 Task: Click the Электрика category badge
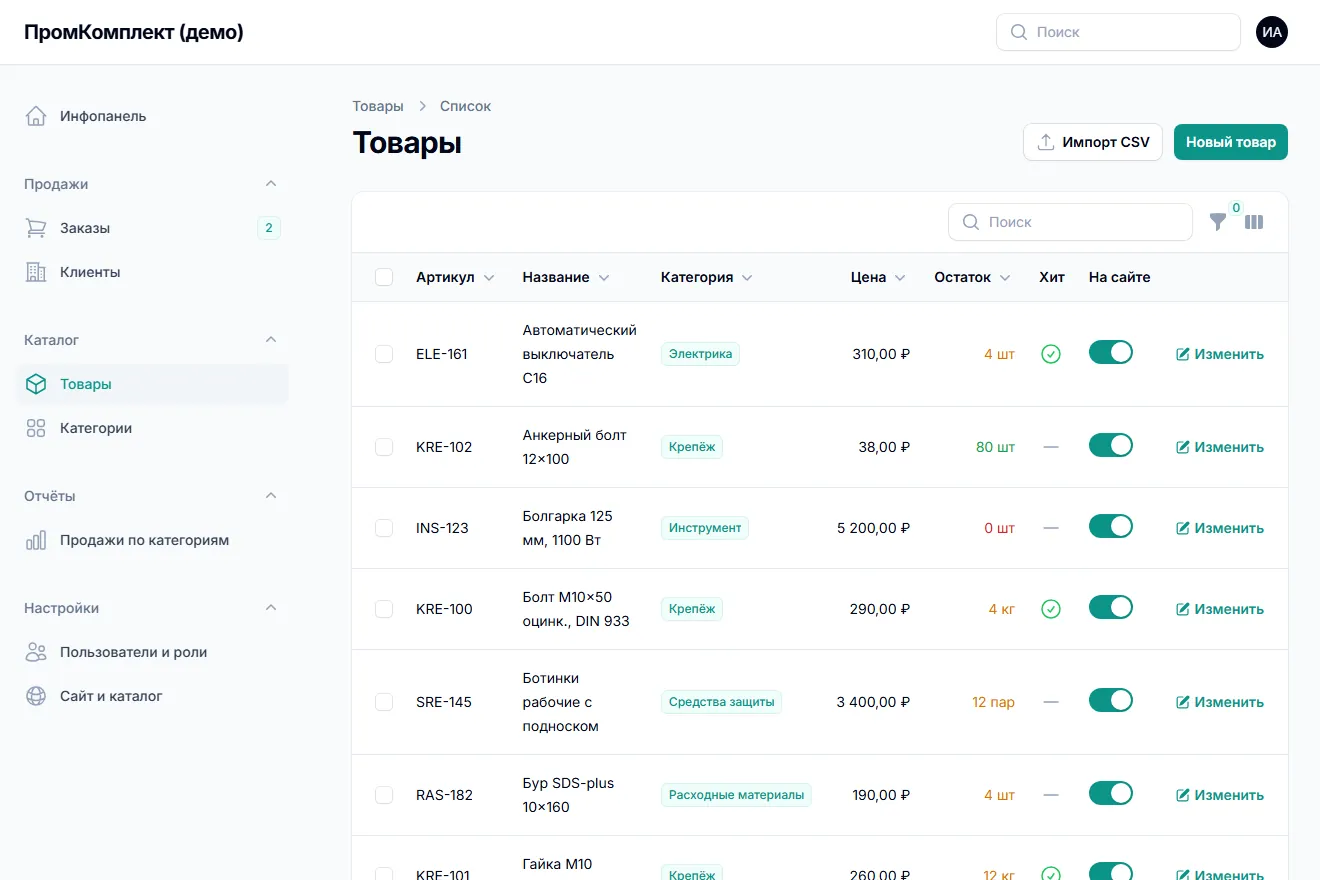[x=700, y=354]
